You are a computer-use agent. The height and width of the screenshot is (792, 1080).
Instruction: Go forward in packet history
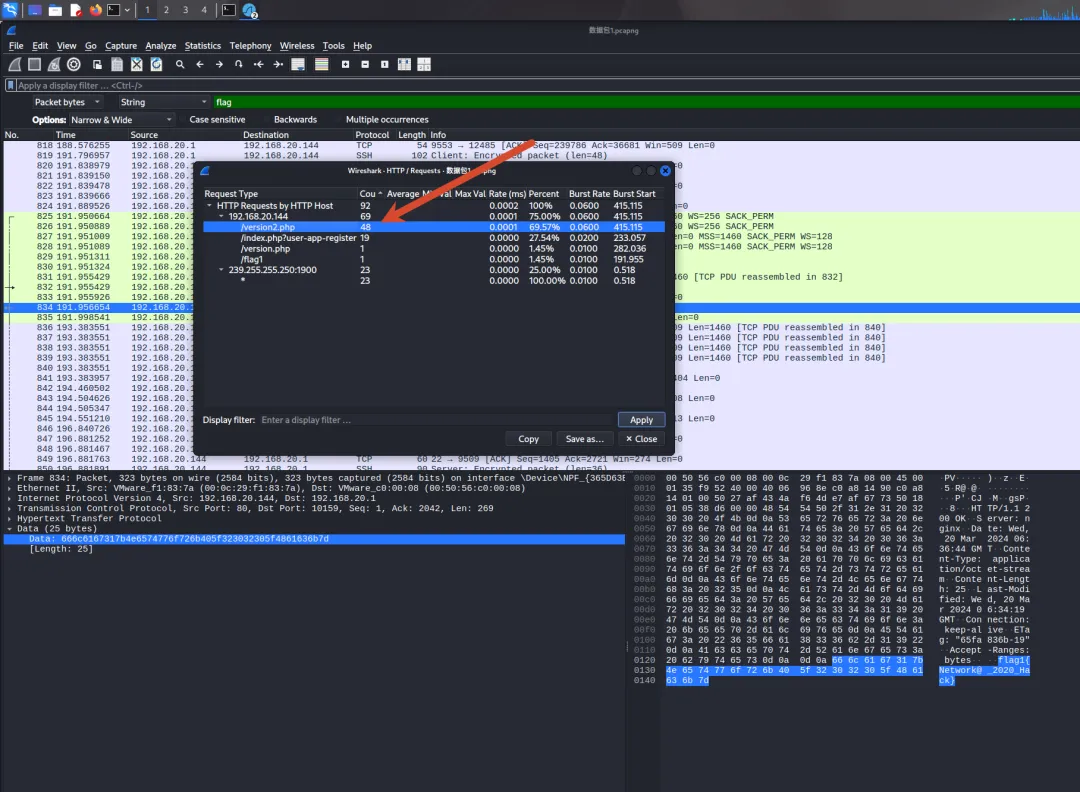(219, 65)
